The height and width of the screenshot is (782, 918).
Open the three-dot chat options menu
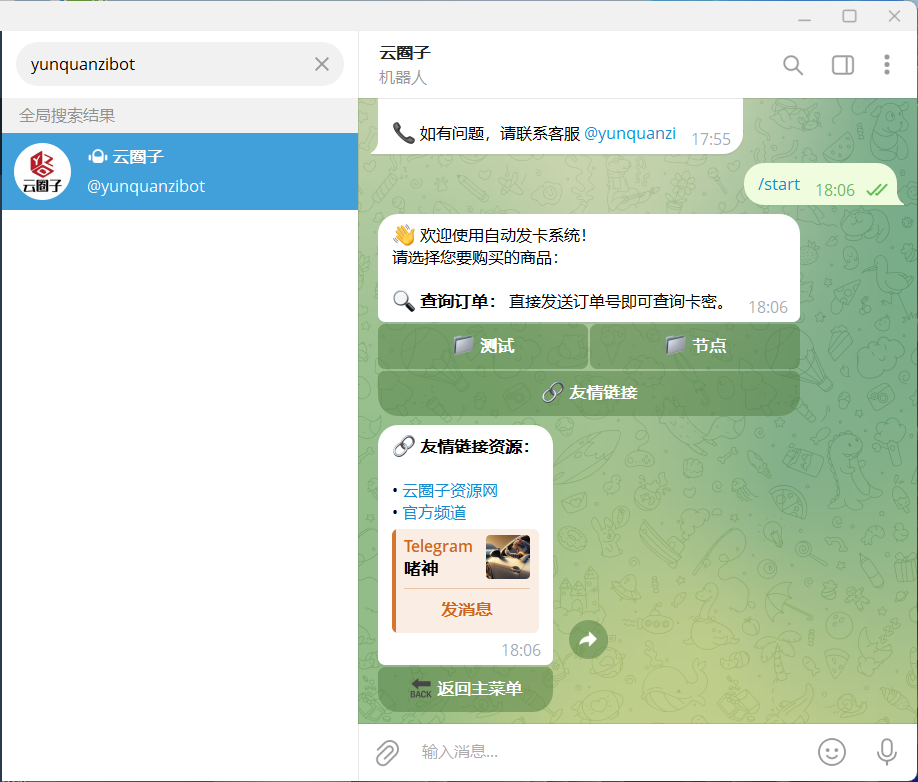coord(887,65)
